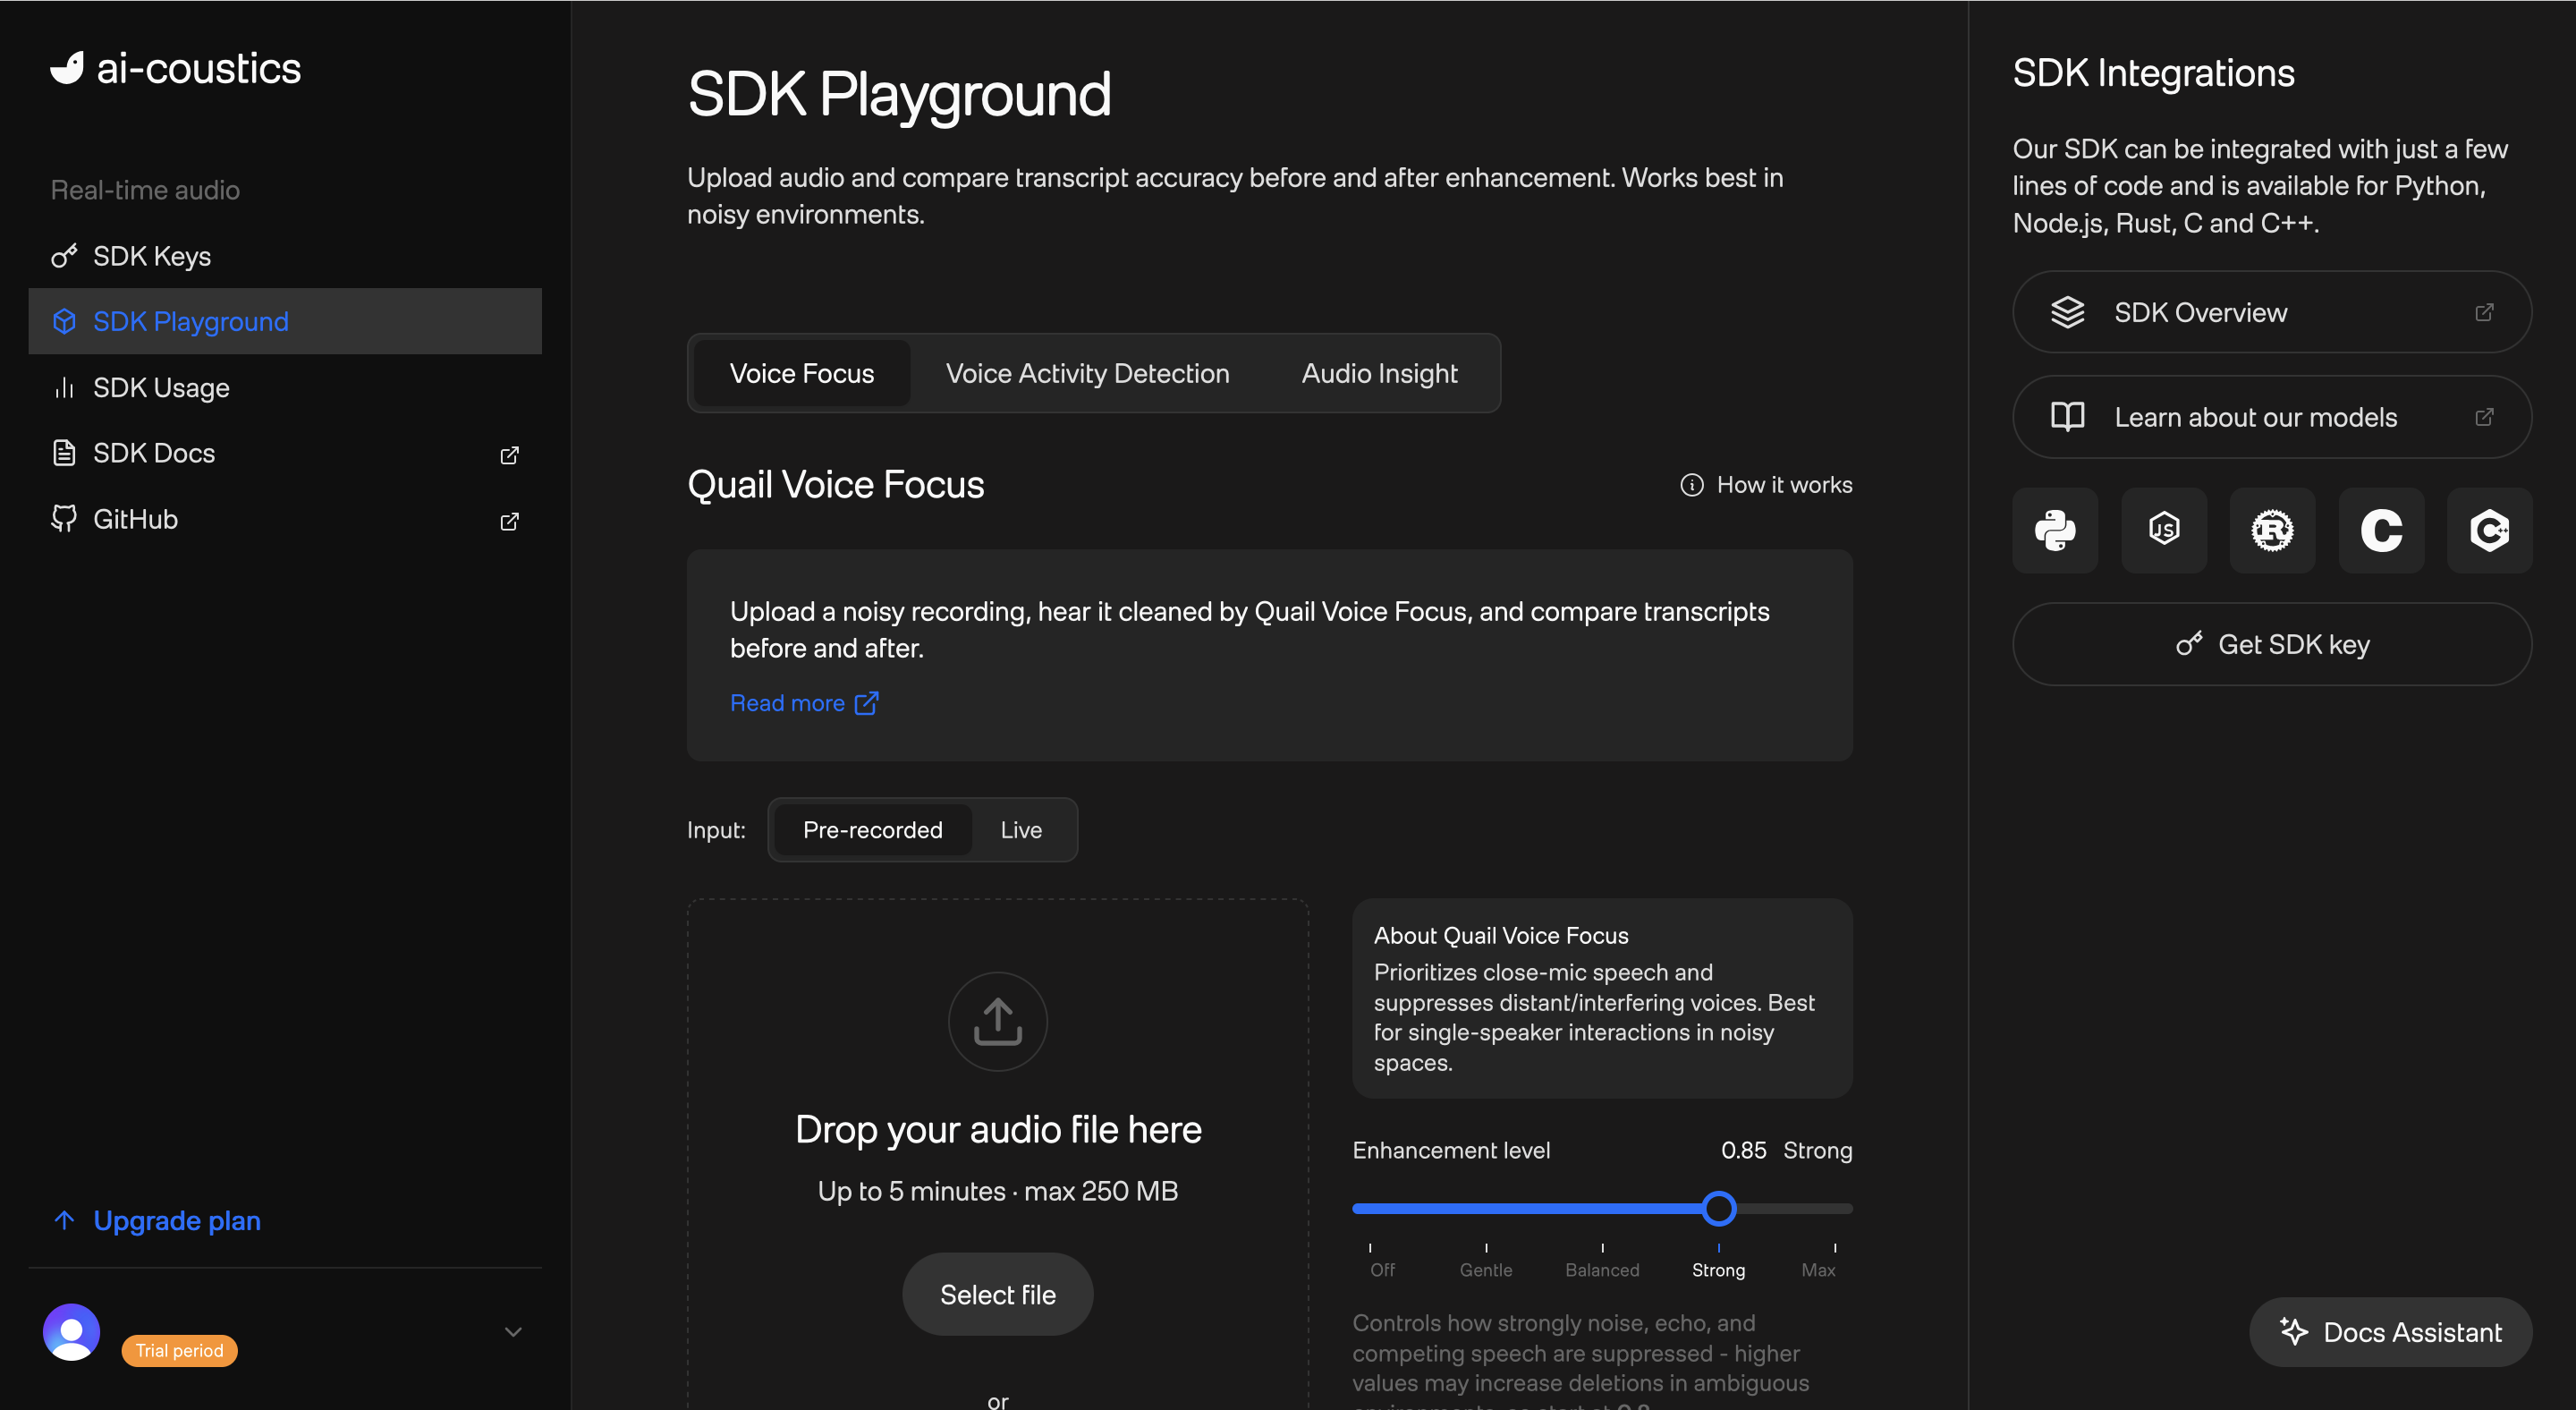Open the C++ SDK integration icon
This screenshot has width=2576, height=1410.
pyautogui.click(x=2489, y=530)
